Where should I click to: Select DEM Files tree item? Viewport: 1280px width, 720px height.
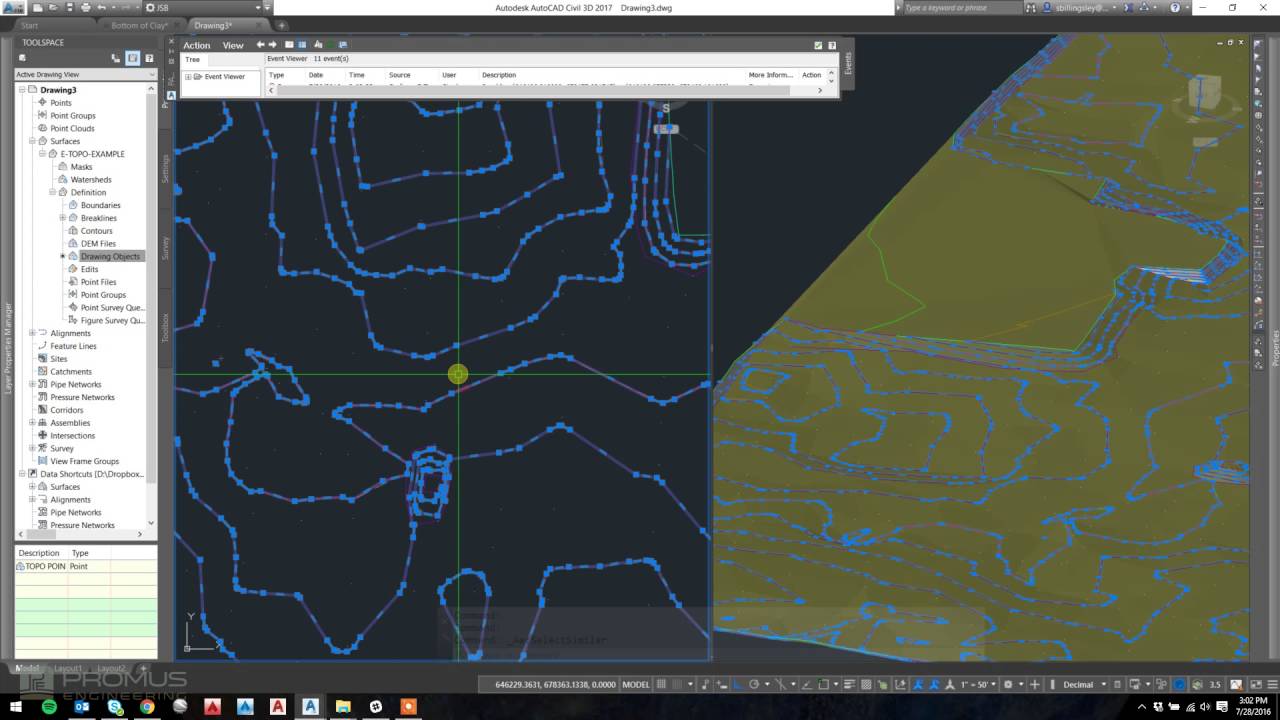tap(98, 244)
